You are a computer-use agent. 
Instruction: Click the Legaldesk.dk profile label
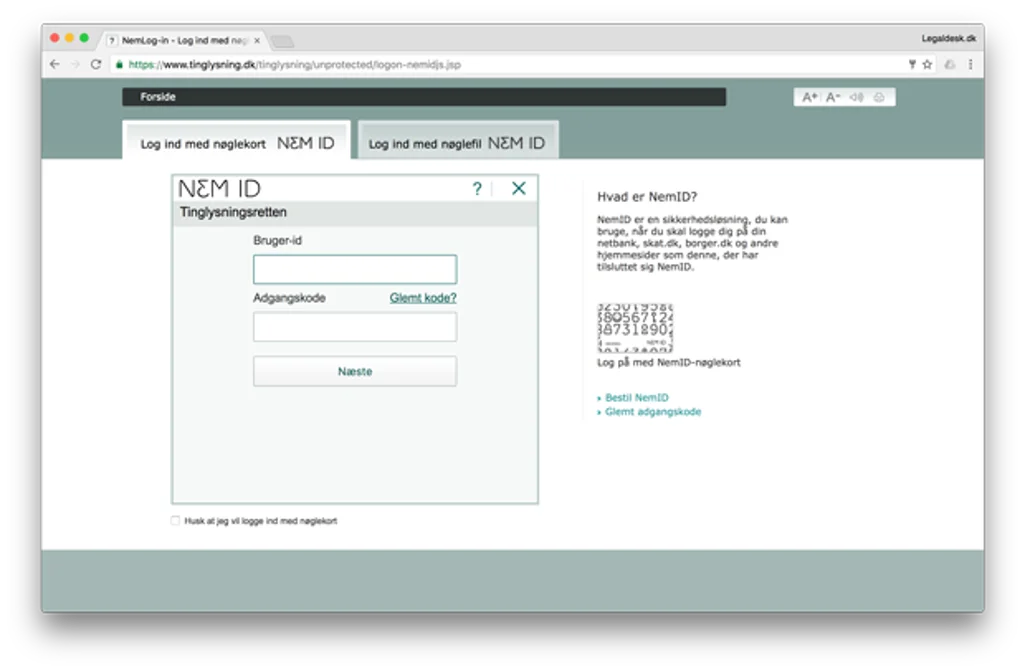point(948,39)
